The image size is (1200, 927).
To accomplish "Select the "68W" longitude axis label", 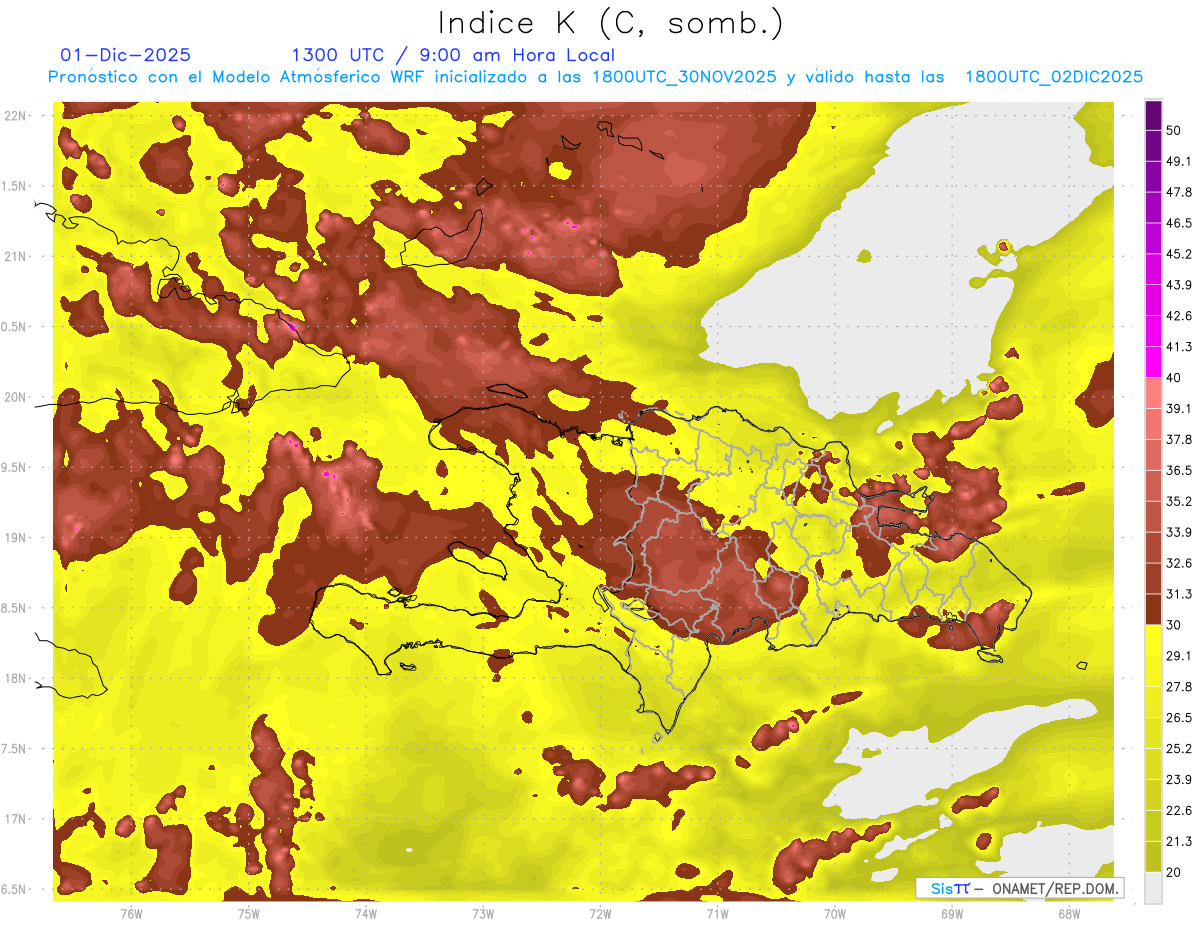I will coord(1069,914).
